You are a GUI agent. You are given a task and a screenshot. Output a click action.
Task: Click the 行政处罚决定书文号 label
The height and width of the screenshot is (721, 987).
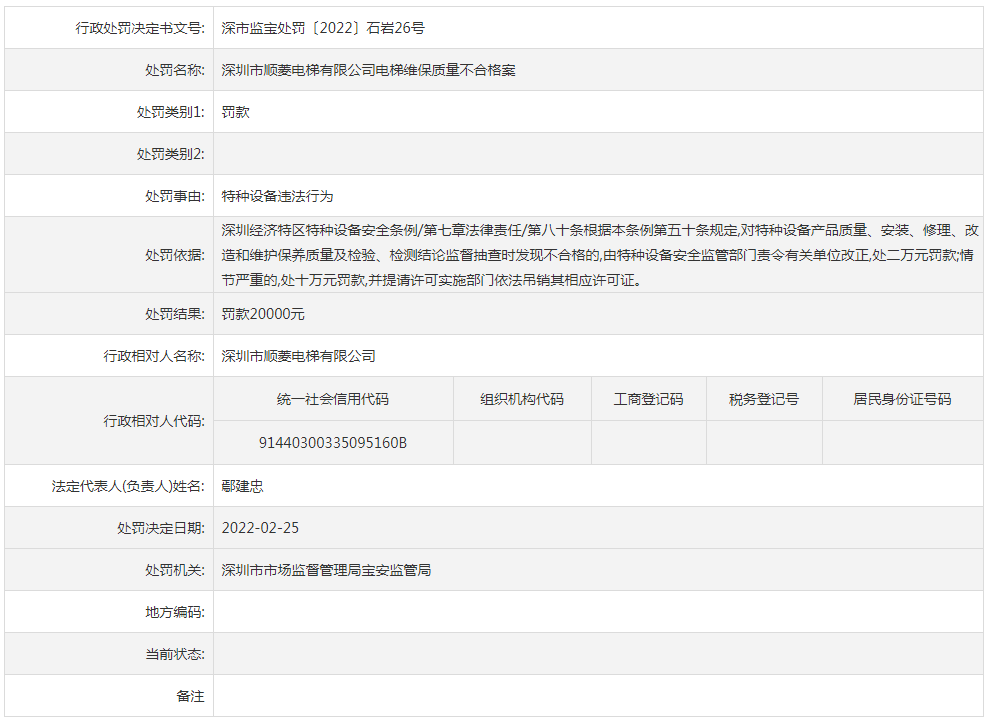140,28
